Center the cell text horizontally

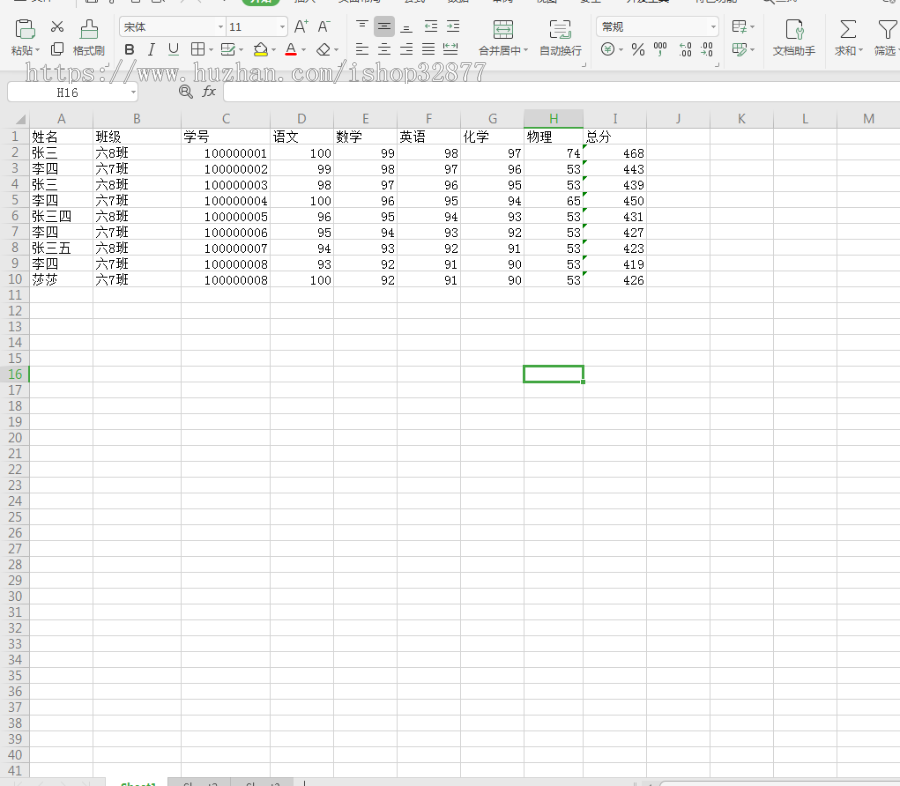384,49
